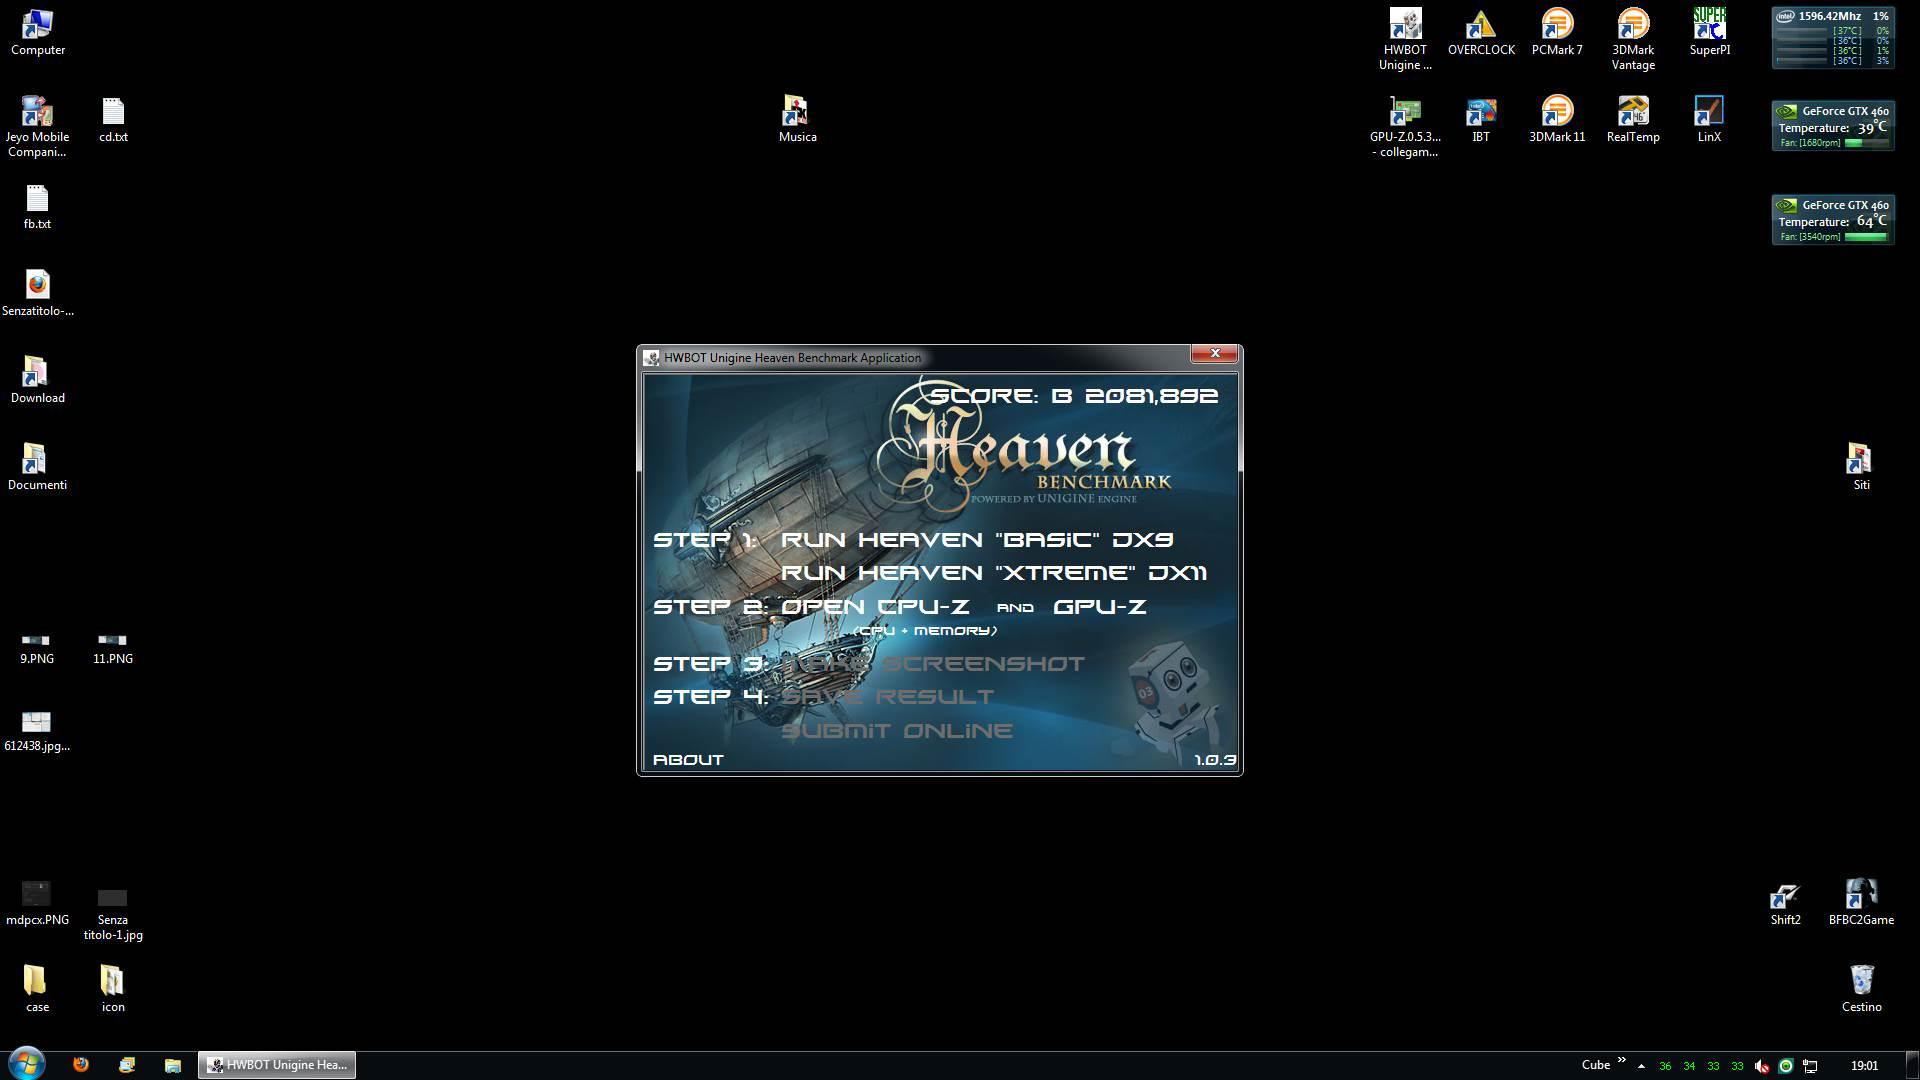Launch HWBOT Unigine desktop shortcut
Image resolution: width=1920 pixels, height=1080 pixels.
1405,39
